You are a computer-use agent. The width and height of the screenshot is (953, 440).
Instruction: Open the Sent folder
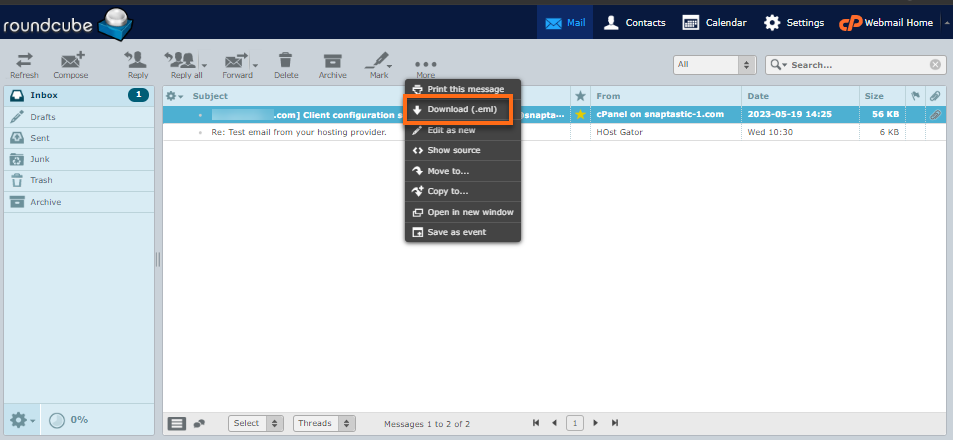pos(79,138)
